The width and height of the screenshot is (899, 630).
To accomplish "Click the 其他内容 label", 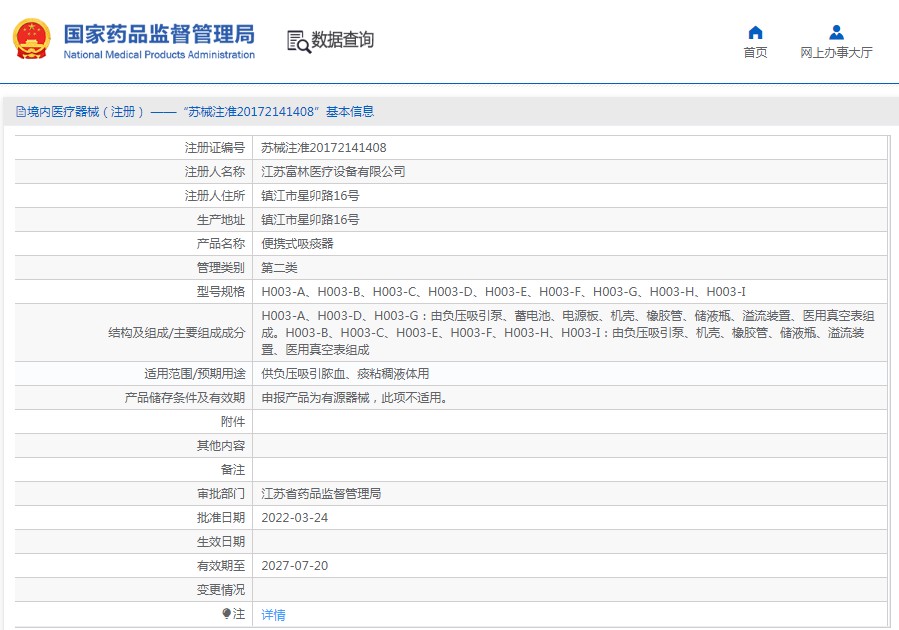I will tap(221, 447).
